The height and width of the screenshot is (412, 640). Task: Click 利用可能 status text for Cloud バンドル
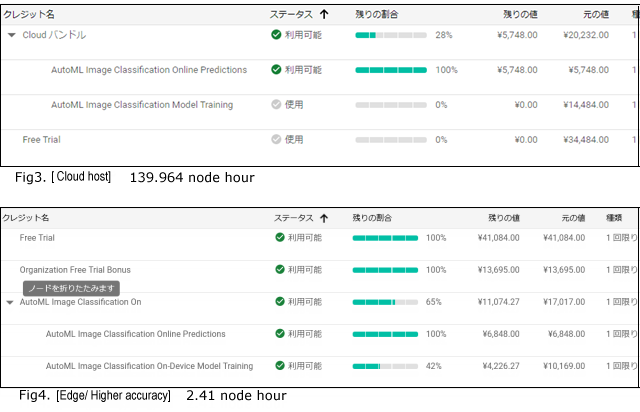click(x=303, y=35)
